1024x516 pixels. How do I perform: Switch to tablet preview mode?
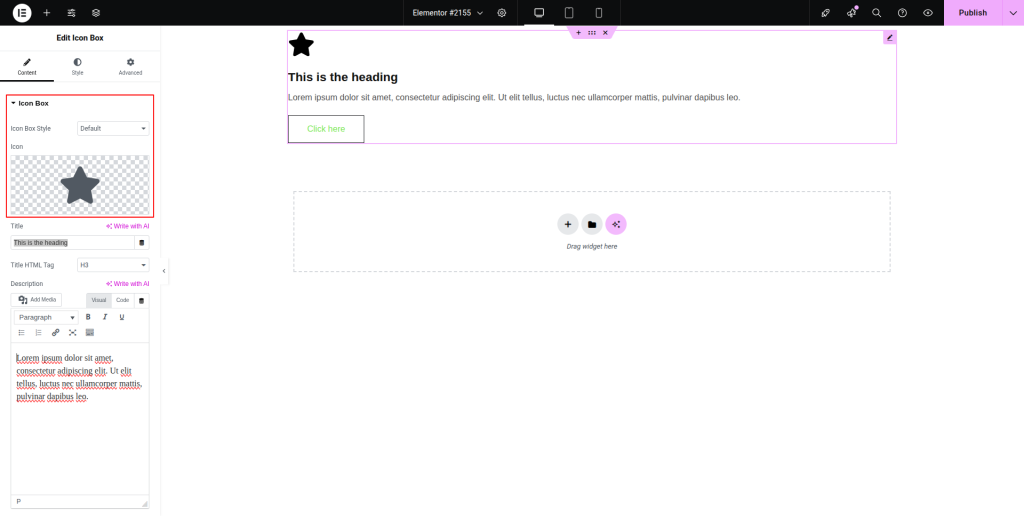coord(569,13)
